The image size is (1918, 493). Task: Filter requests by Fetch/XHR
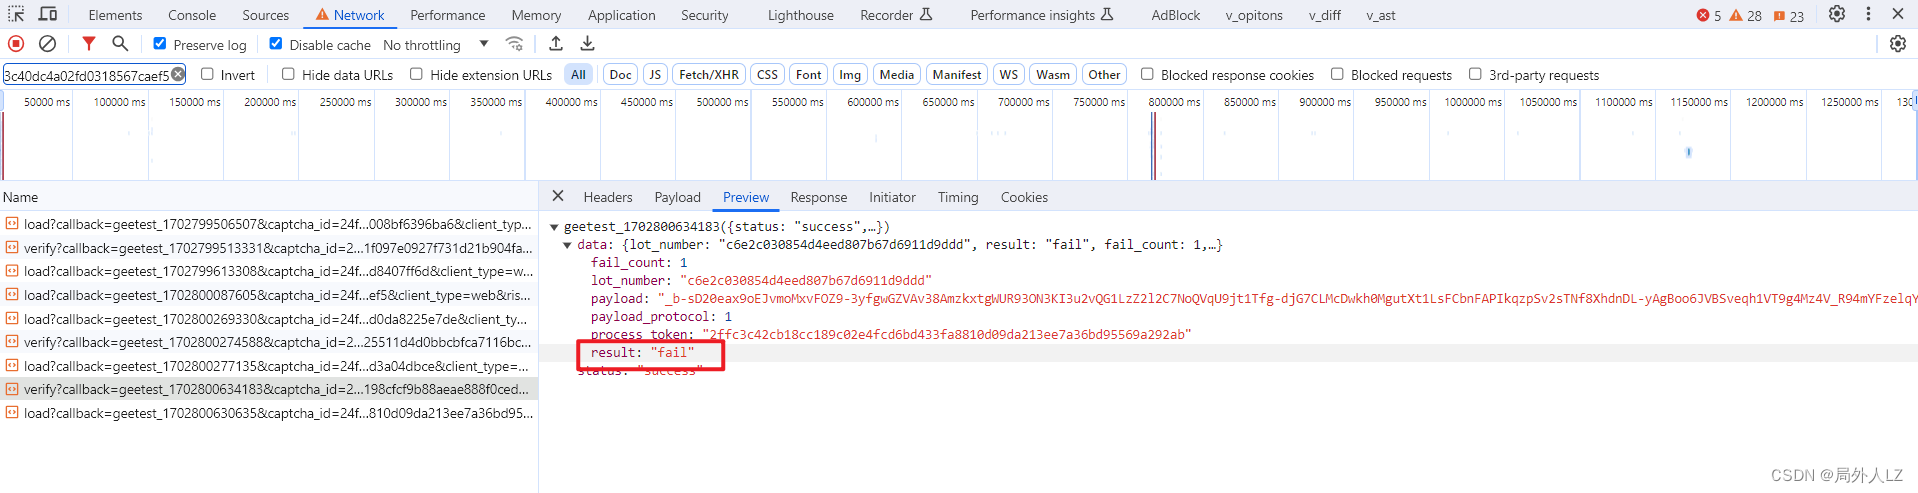tap(709, 75)
